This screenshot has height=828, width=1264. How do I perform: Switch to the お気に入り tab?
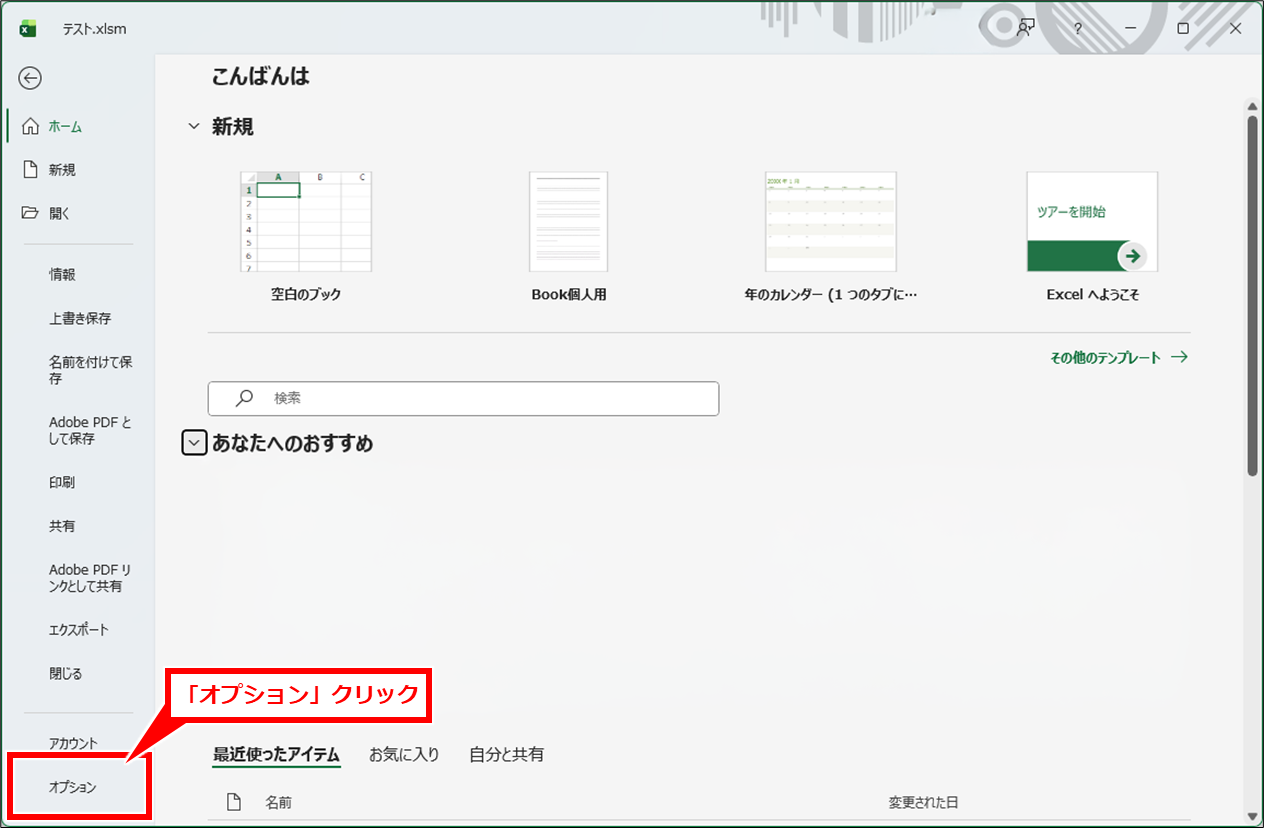pyautogui.click(x=404, y=754)
